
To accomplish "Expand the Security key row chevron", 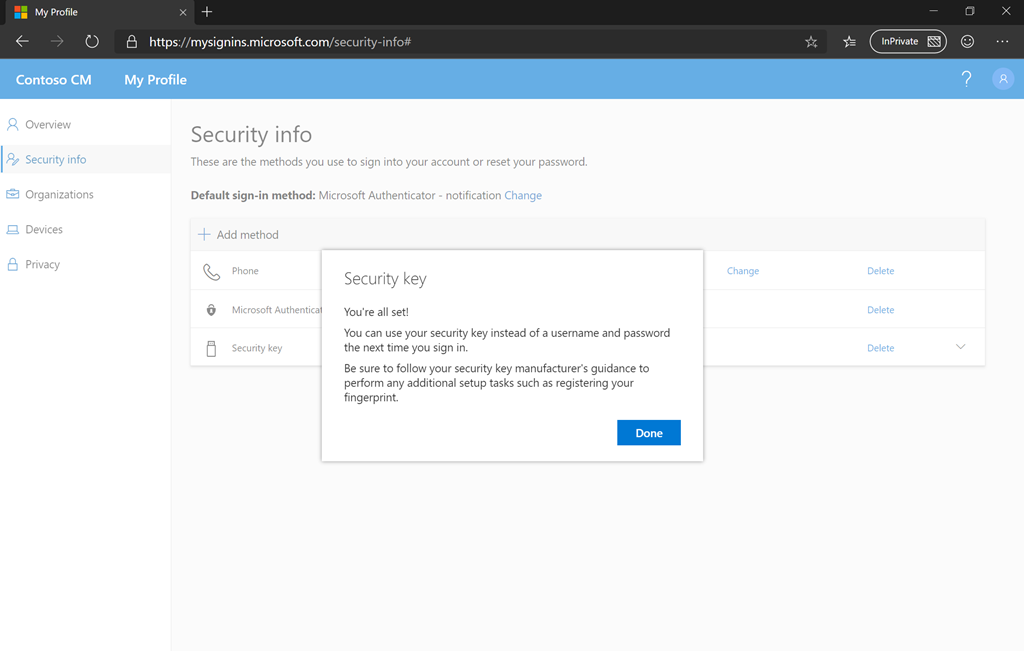I will point(960,347).
